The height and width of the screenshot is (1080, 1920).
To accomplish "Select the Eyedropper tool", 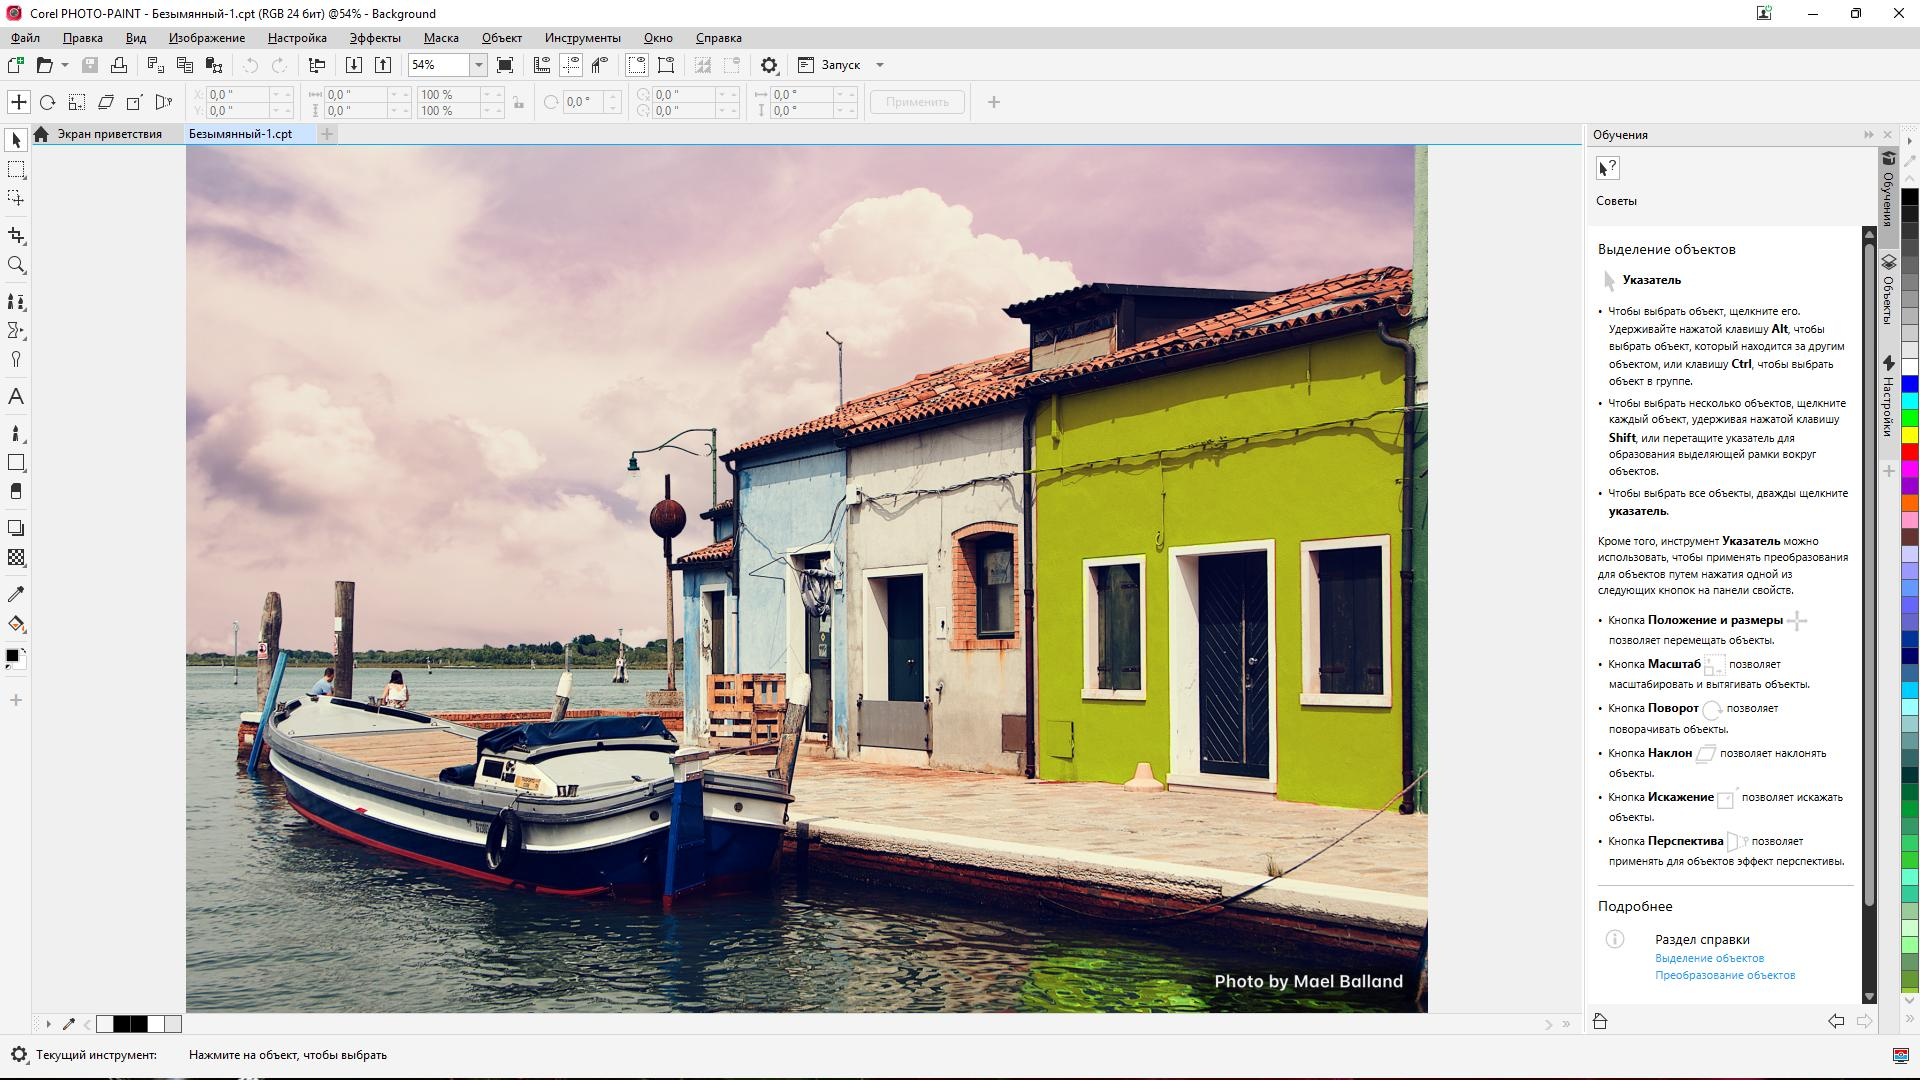I will (x=16, y=594).
